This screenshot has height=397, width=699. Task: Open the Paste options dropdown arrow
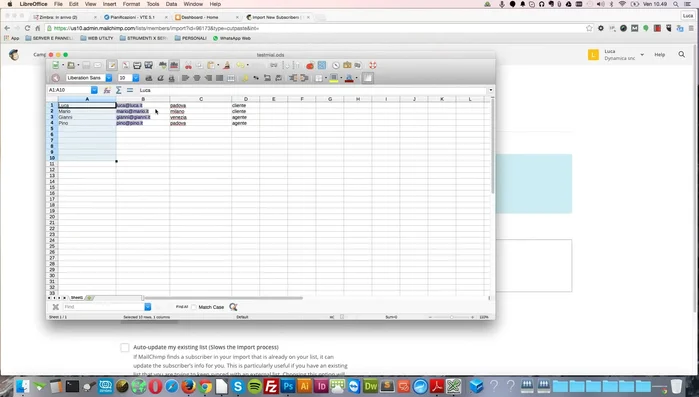click(x=218, y=65)
